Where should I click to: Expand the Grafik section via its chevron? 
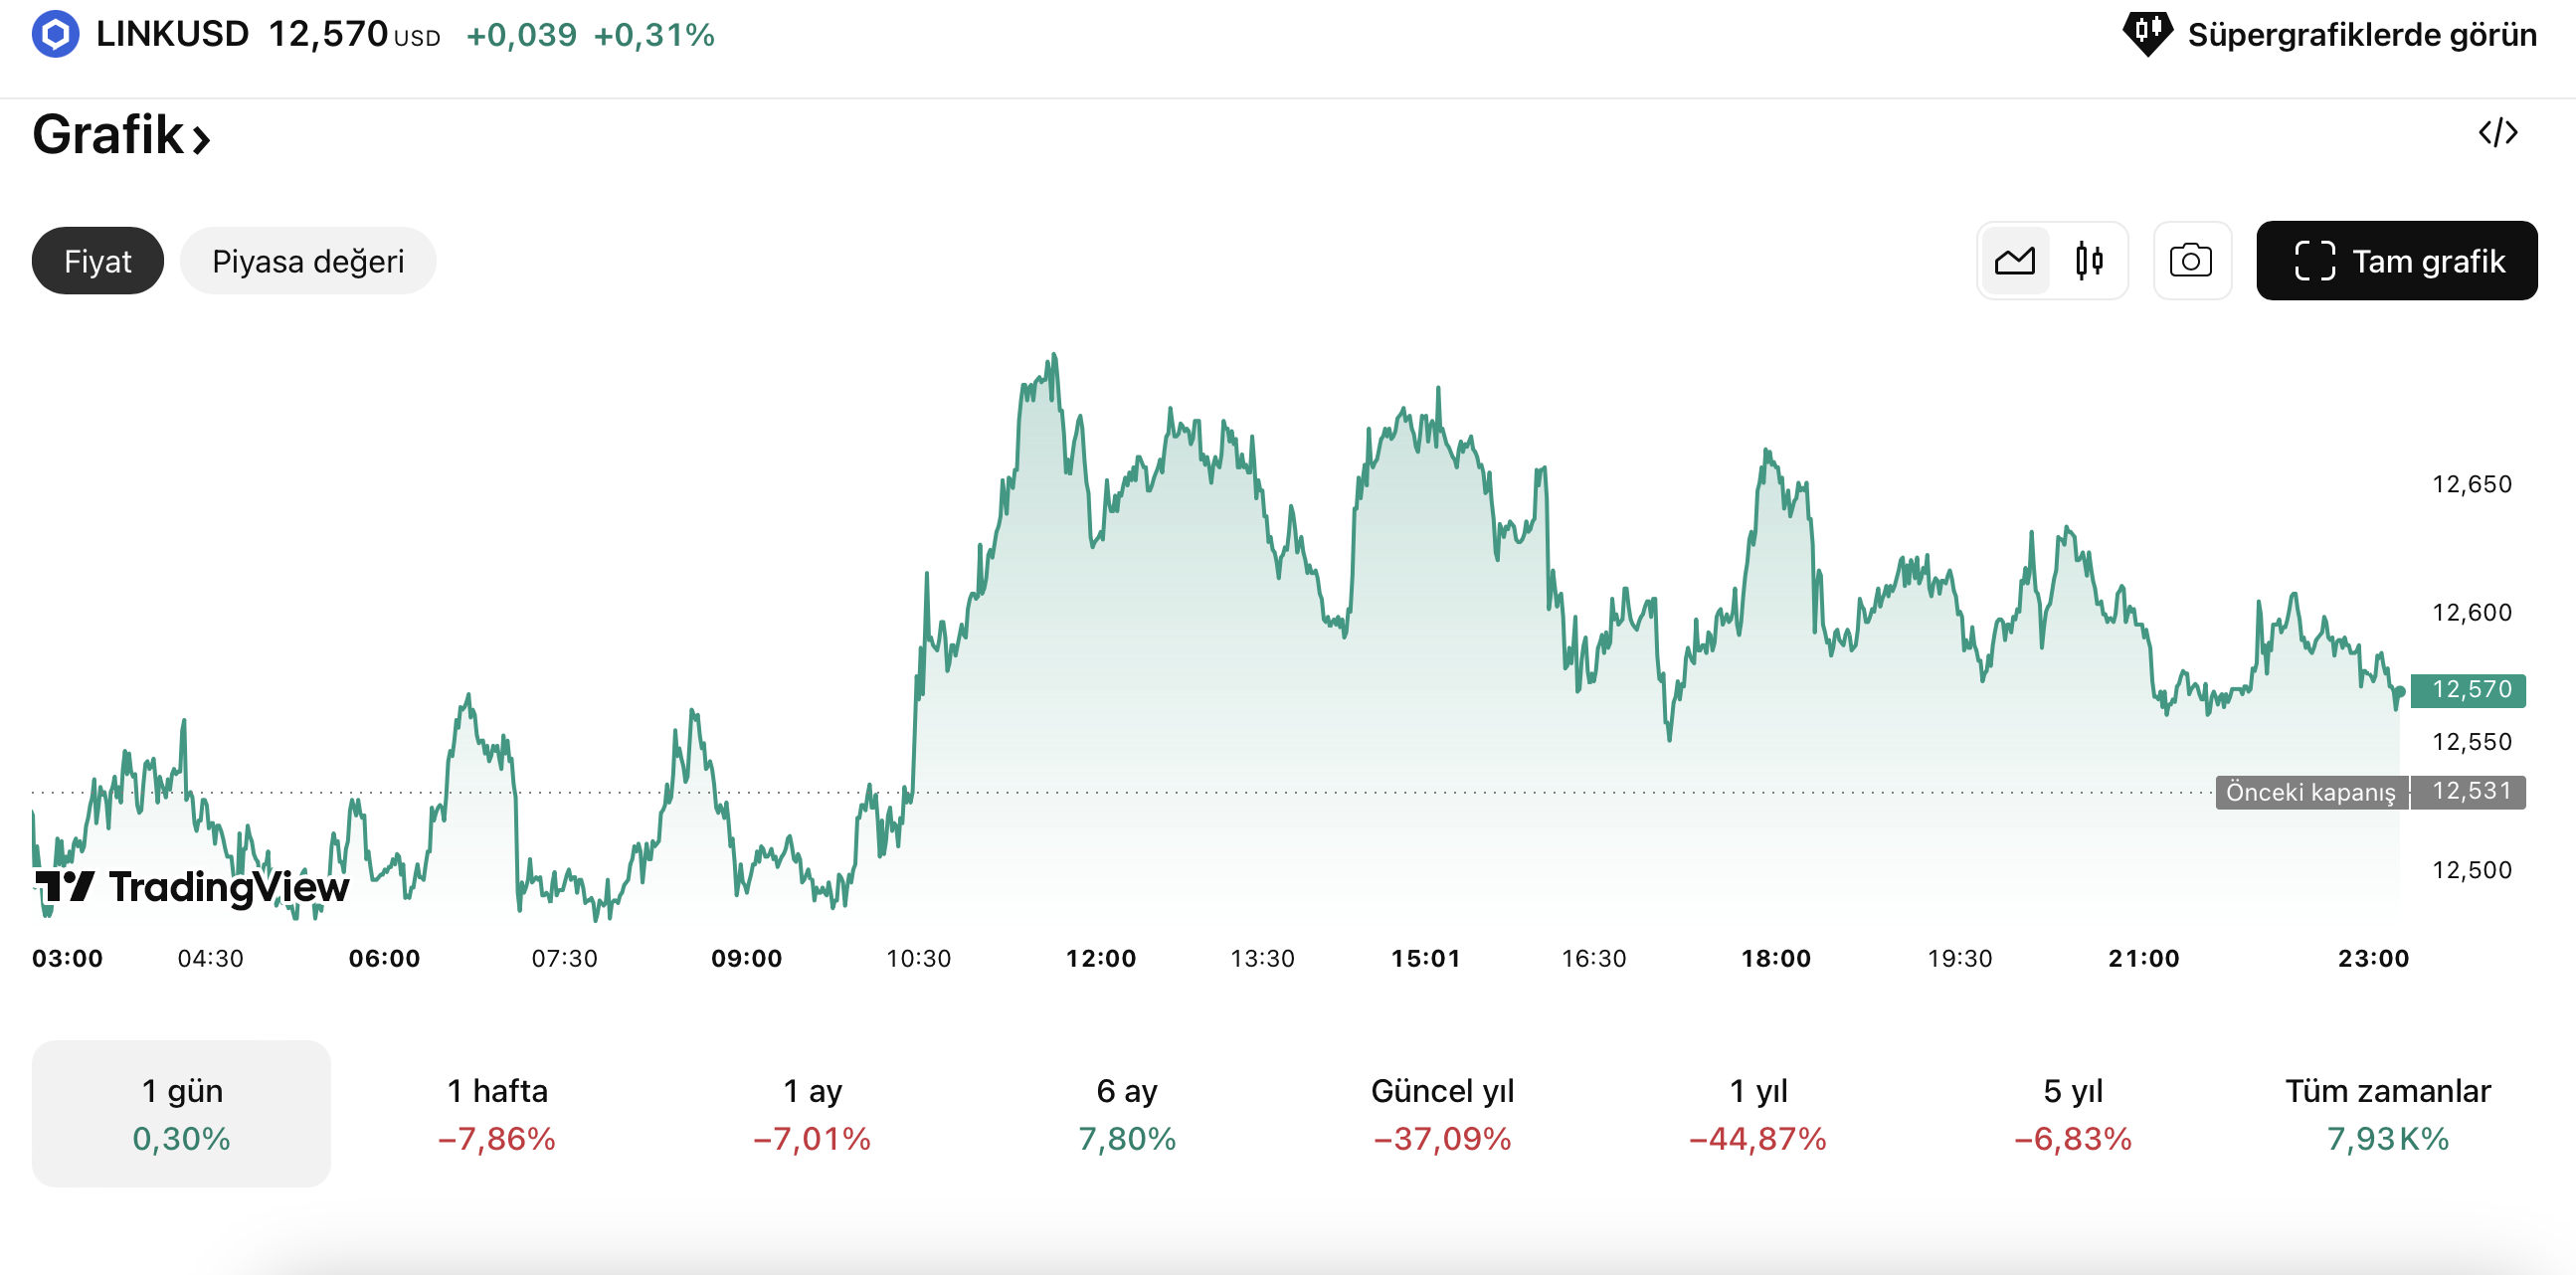pyautogui.click(x=201, y=138)
